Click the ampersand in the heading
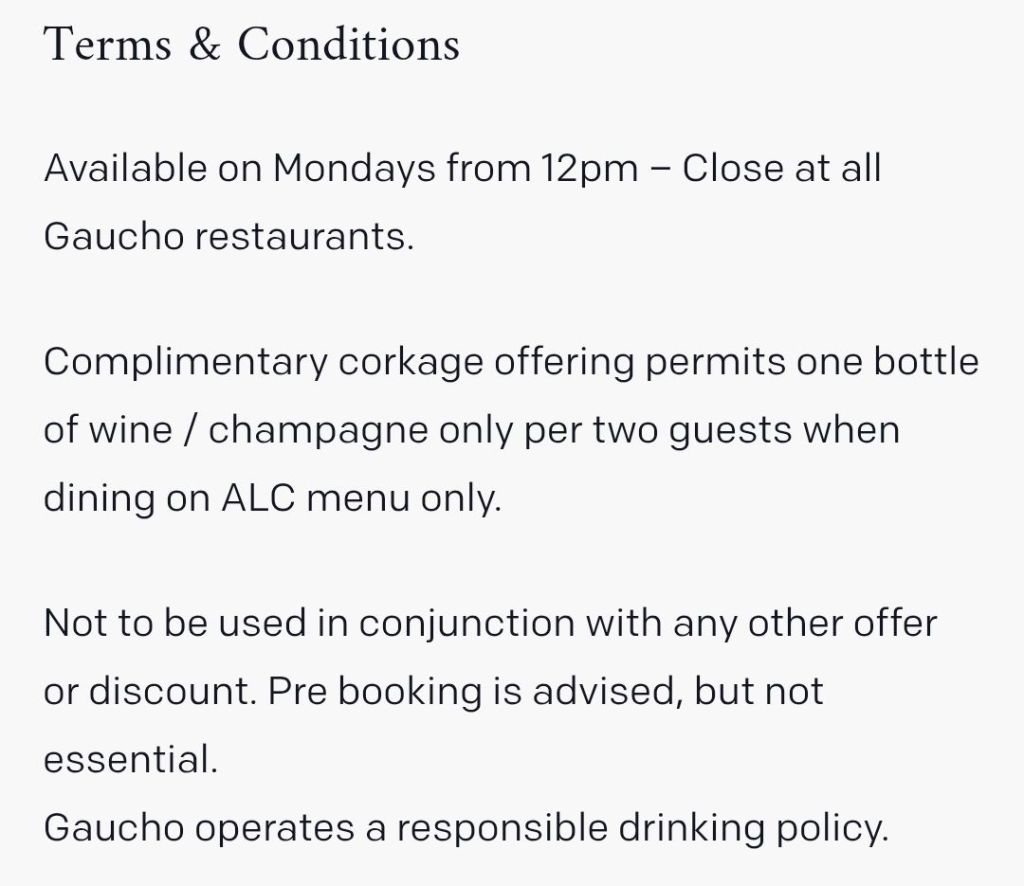The width and height of the screenshot is (1024, 886). coord(203,45)
